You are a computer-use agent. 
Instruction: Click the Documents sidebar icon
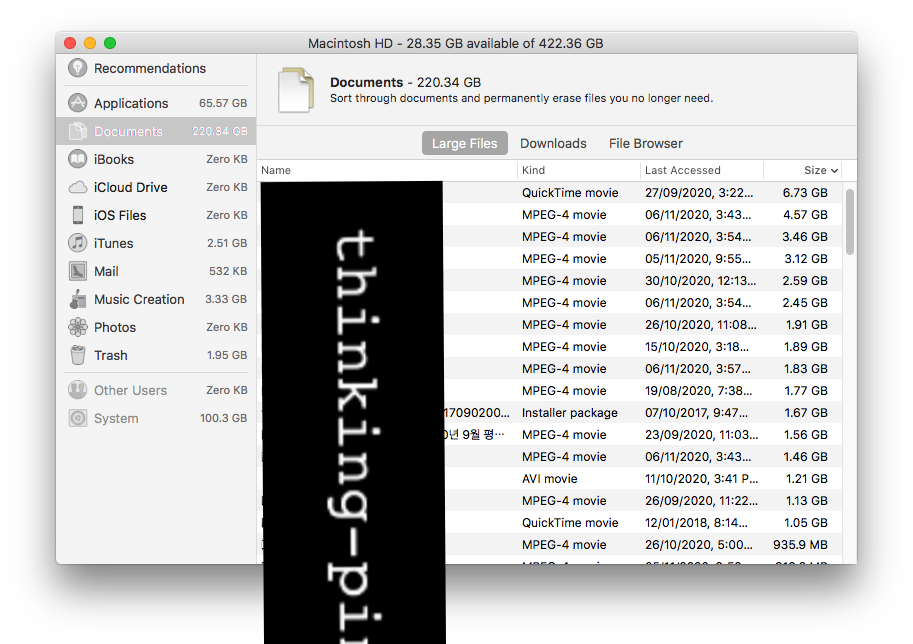tap(77, 131)
